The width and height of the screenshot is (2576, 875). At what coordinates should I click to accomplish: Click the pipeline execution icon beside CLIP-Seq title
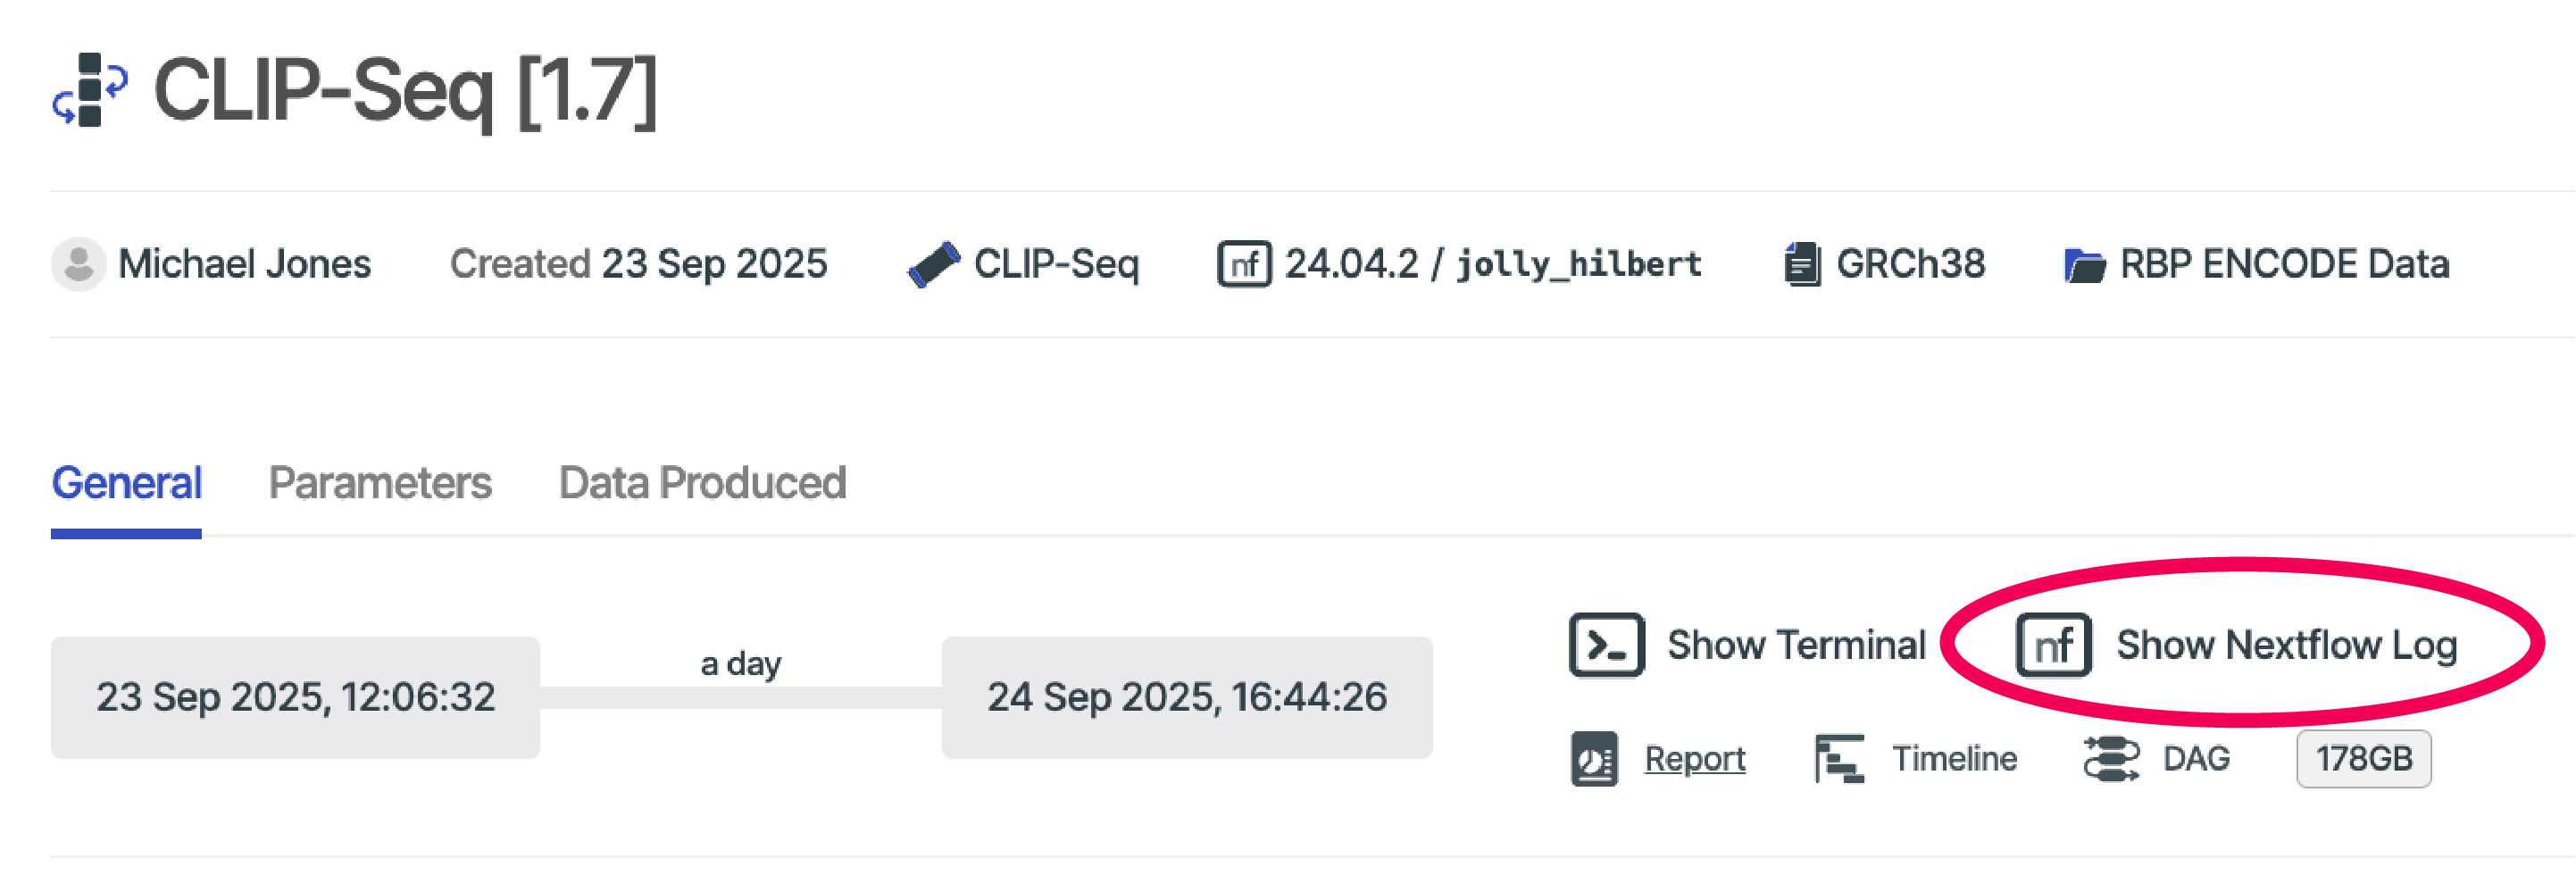[x=90, y=90]
